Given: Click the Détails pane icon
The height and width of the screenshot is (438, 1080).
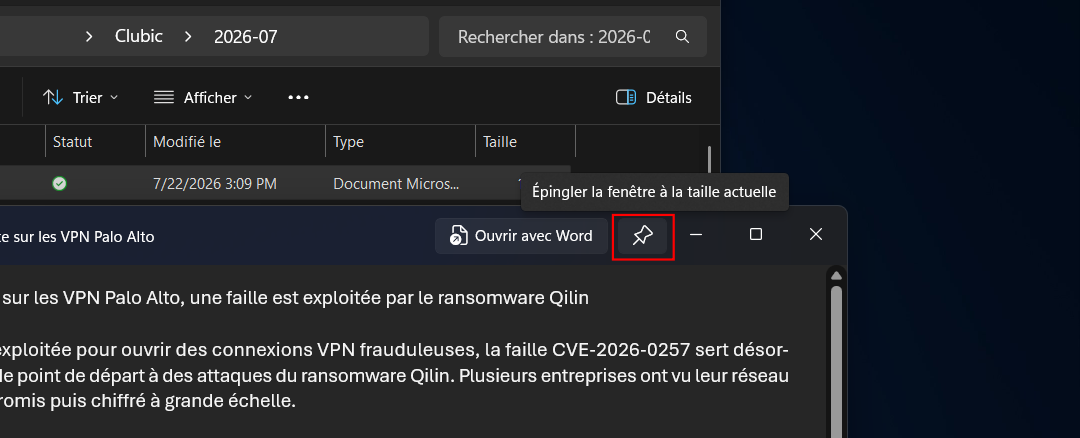Looking at the screenshot, I should 625,98.
